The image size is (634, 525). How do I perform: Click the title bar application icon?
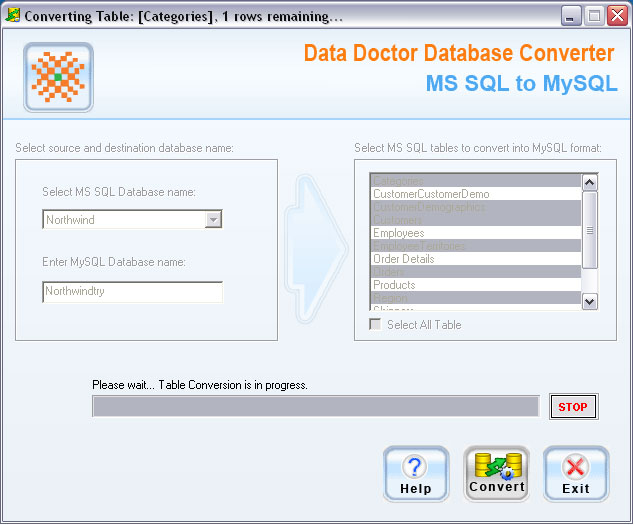pos(13,15)
